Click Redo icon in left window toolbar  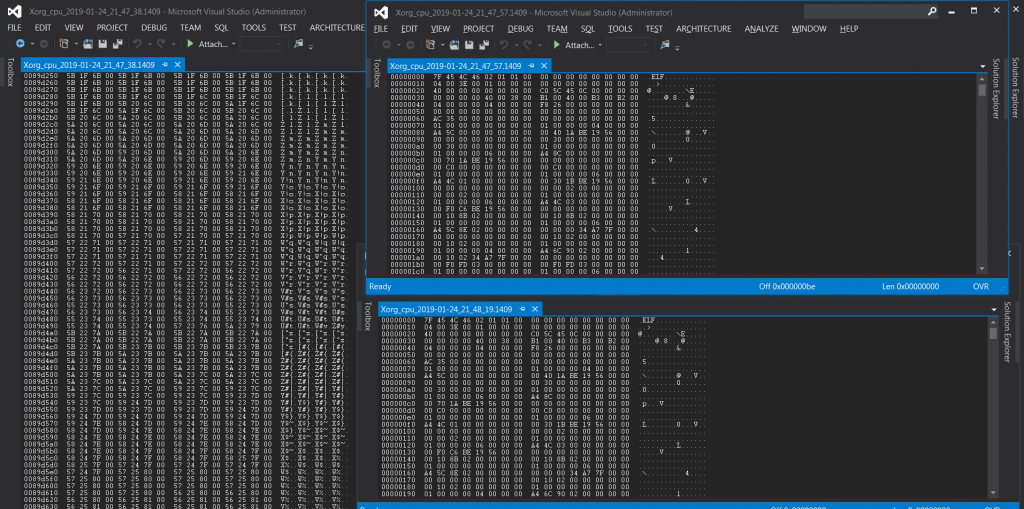[x=162, y=44]
